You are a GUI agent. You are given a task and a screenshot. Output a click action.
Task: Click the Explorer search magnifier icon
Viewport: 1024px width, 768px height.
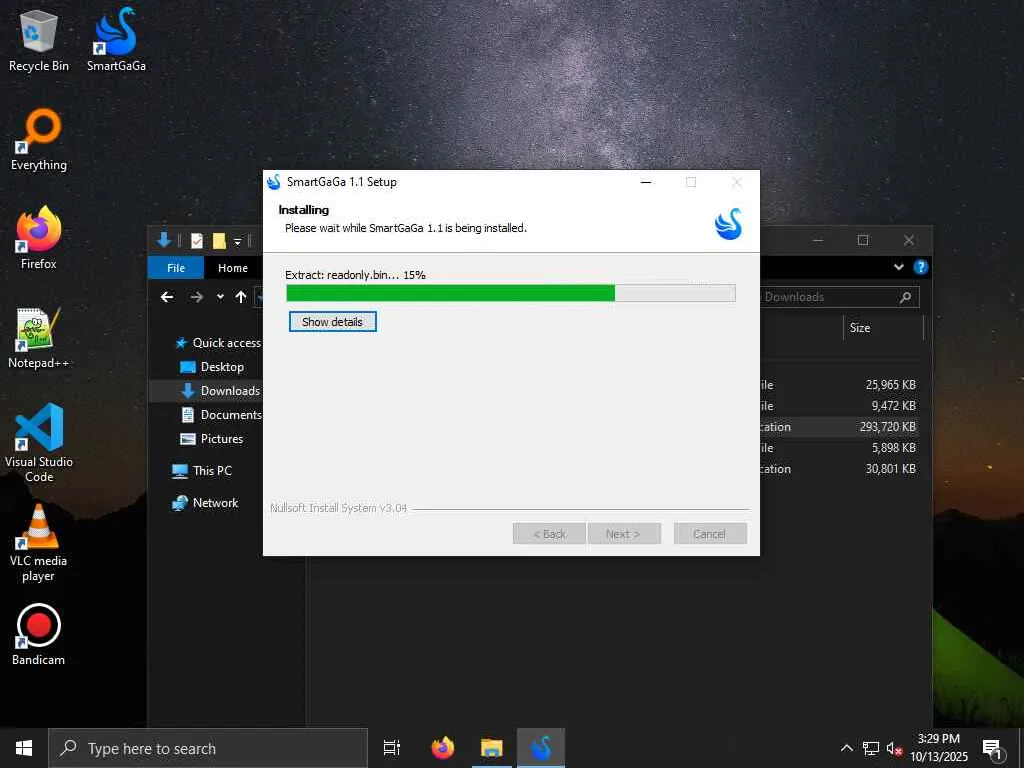(905, 297)
